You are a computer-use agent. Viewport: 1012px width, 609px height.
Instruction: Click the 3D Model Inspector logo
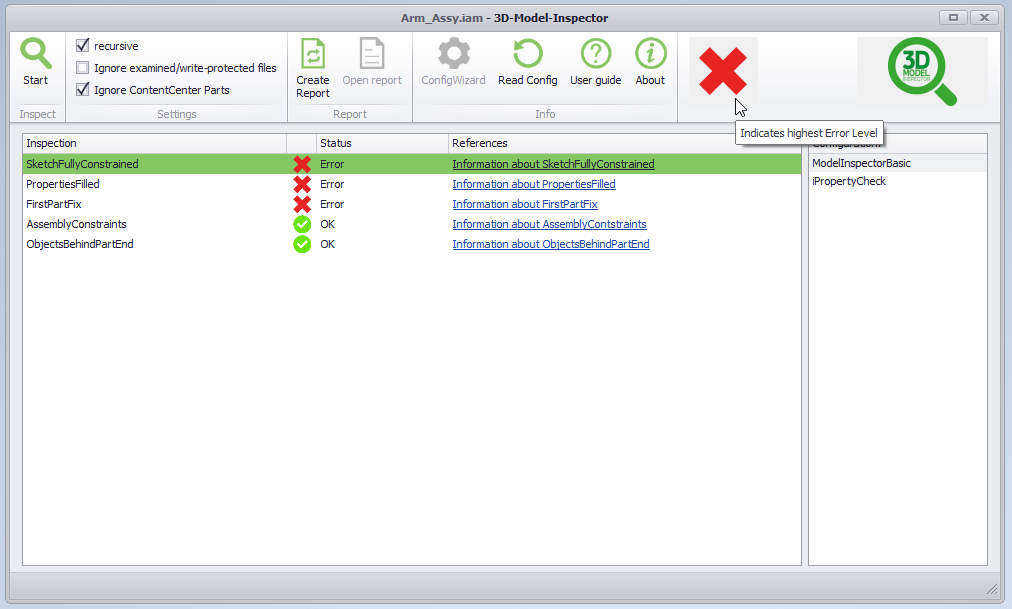pos(922,71)
